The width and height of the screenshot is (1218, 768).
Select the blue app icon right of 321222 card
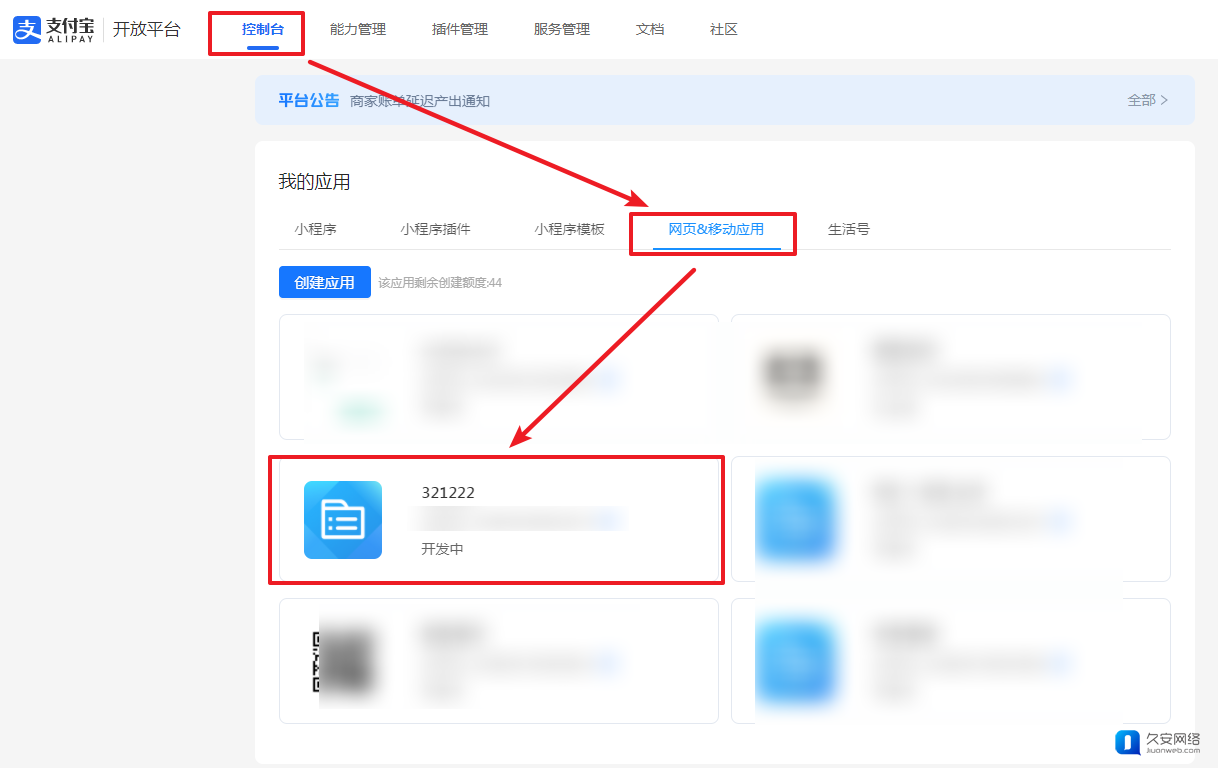coord(795,520)
